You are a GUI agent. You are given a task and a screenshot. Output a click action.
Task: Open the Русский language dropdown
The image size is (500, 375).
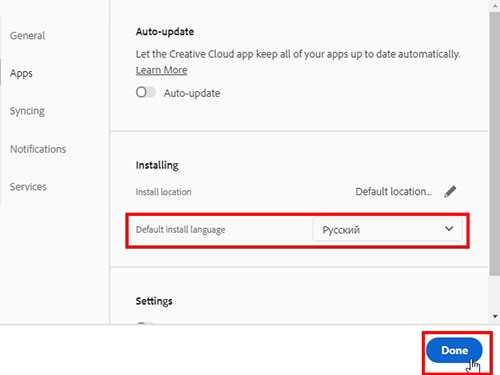[x=387, y=230]
